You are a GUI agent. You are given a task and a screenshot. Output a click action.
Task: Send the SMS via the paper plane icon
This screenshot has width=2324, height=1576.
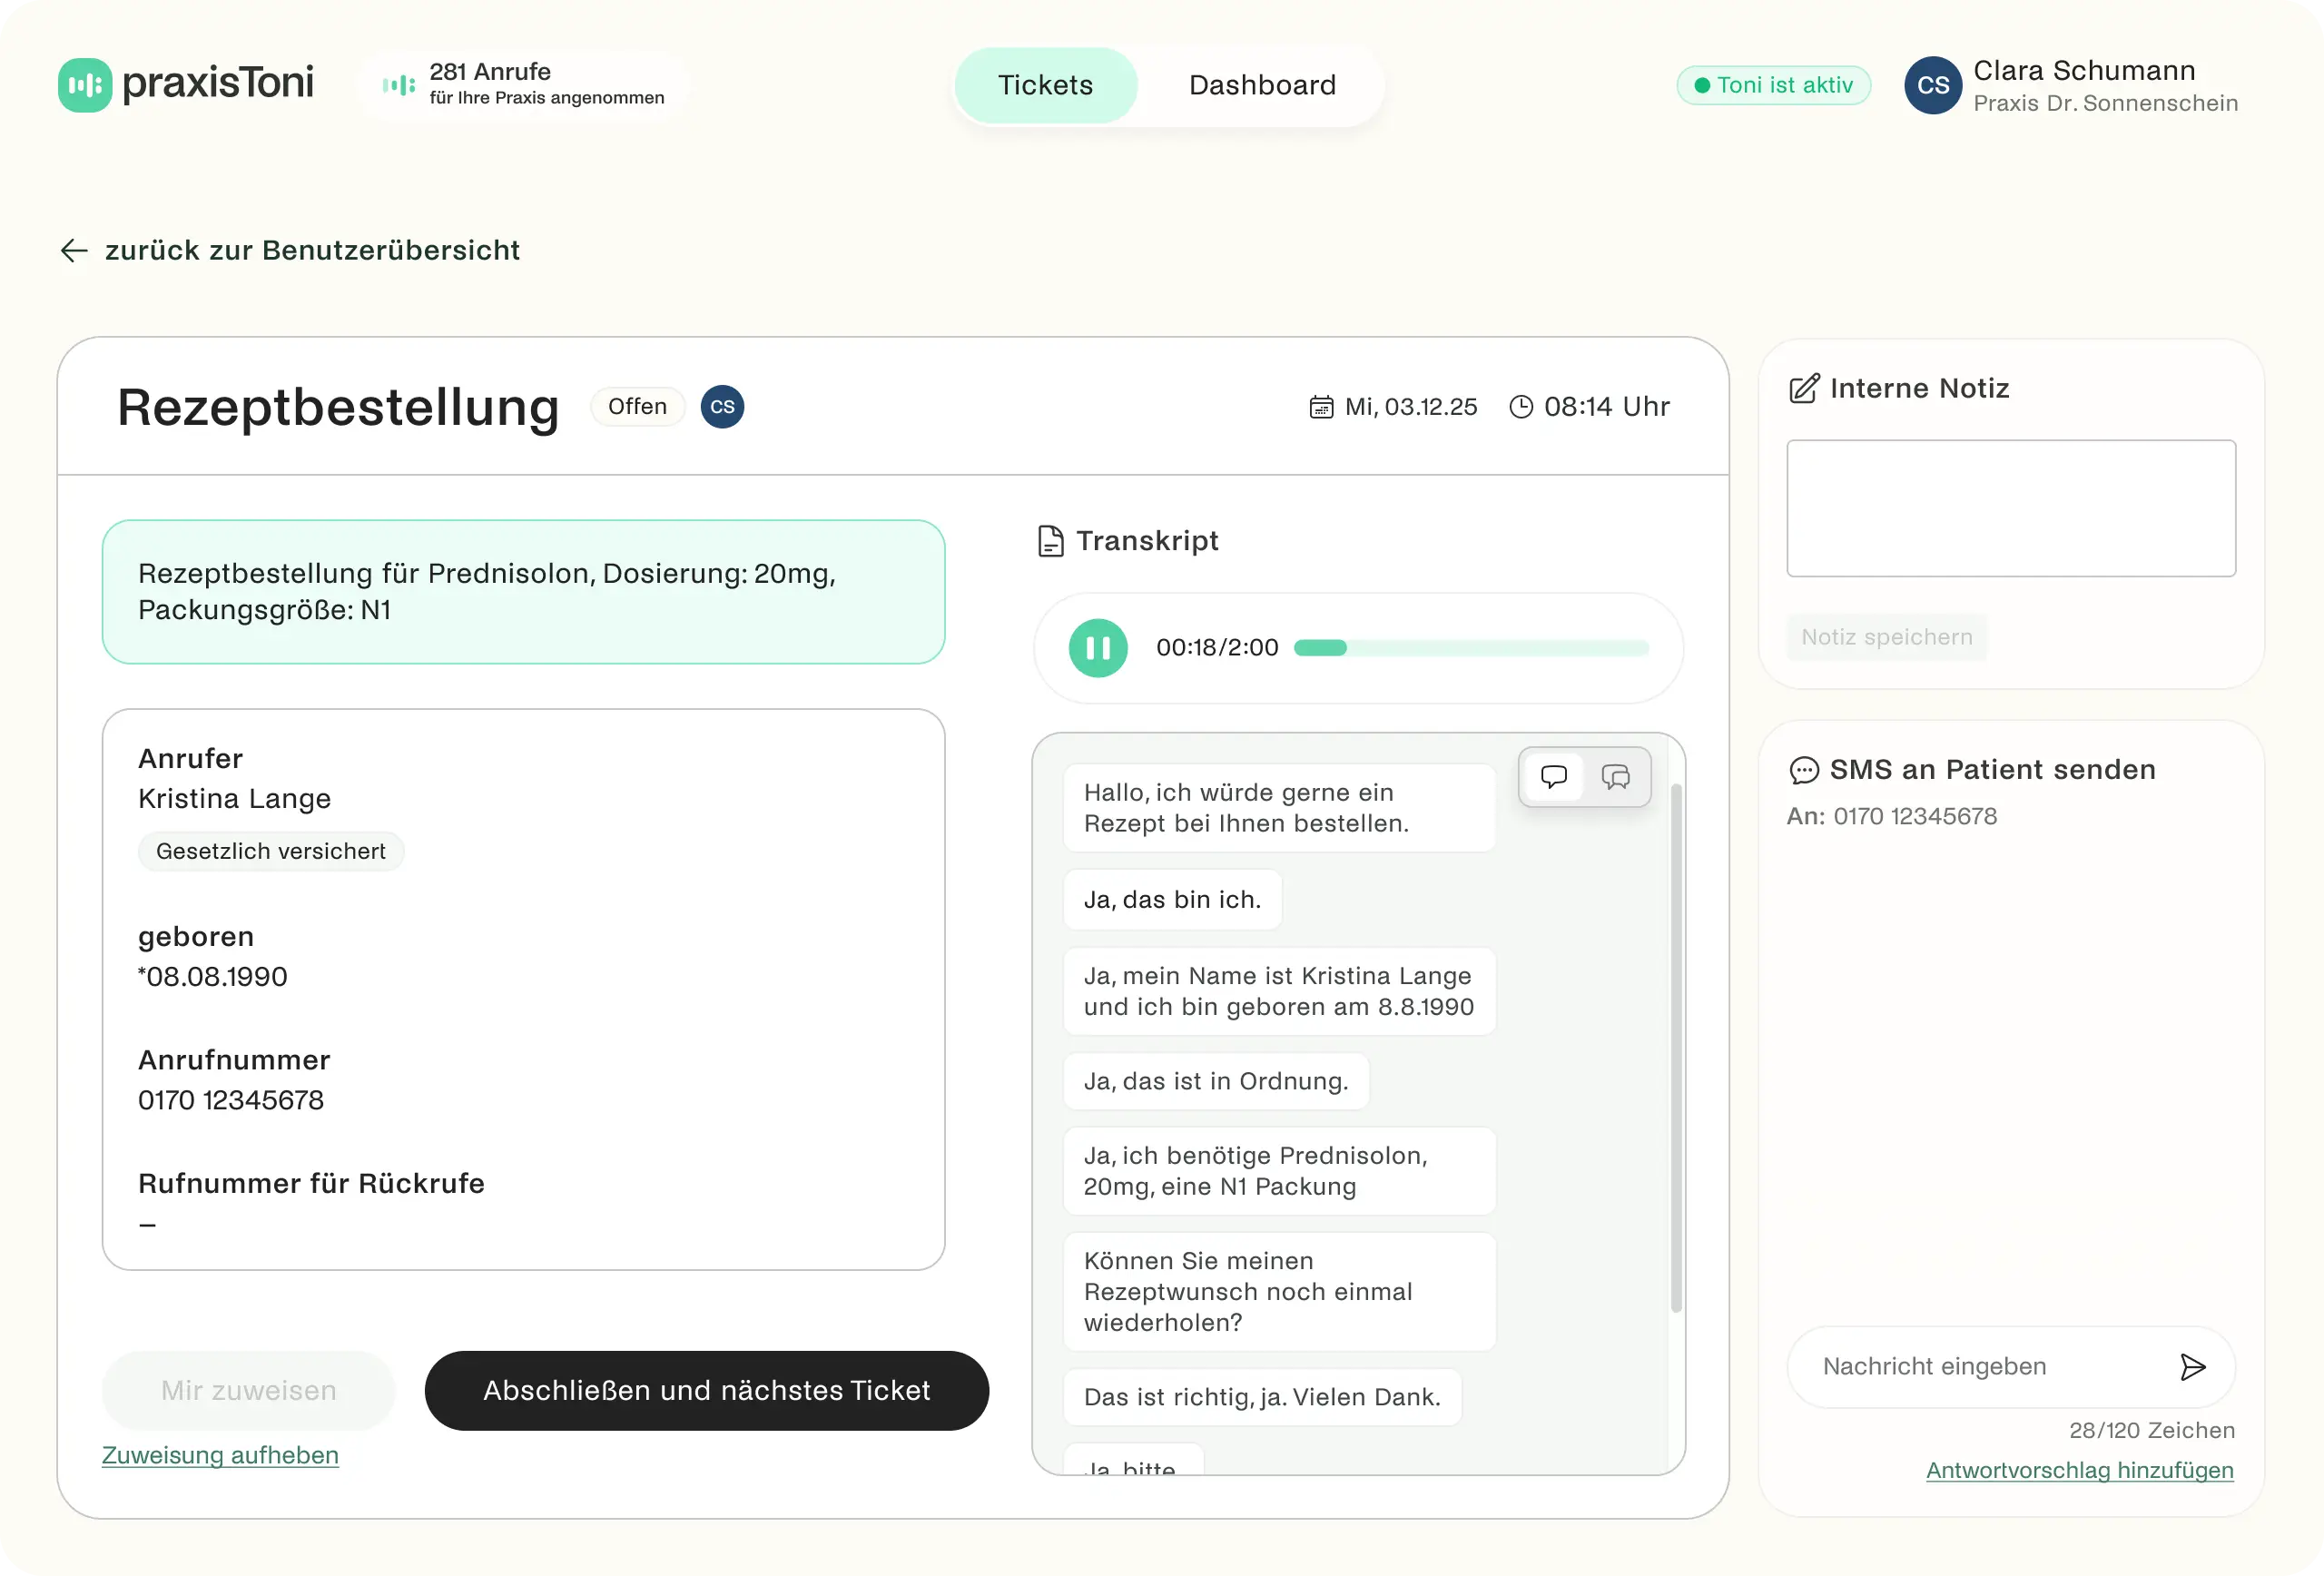coord(2193,1367)
